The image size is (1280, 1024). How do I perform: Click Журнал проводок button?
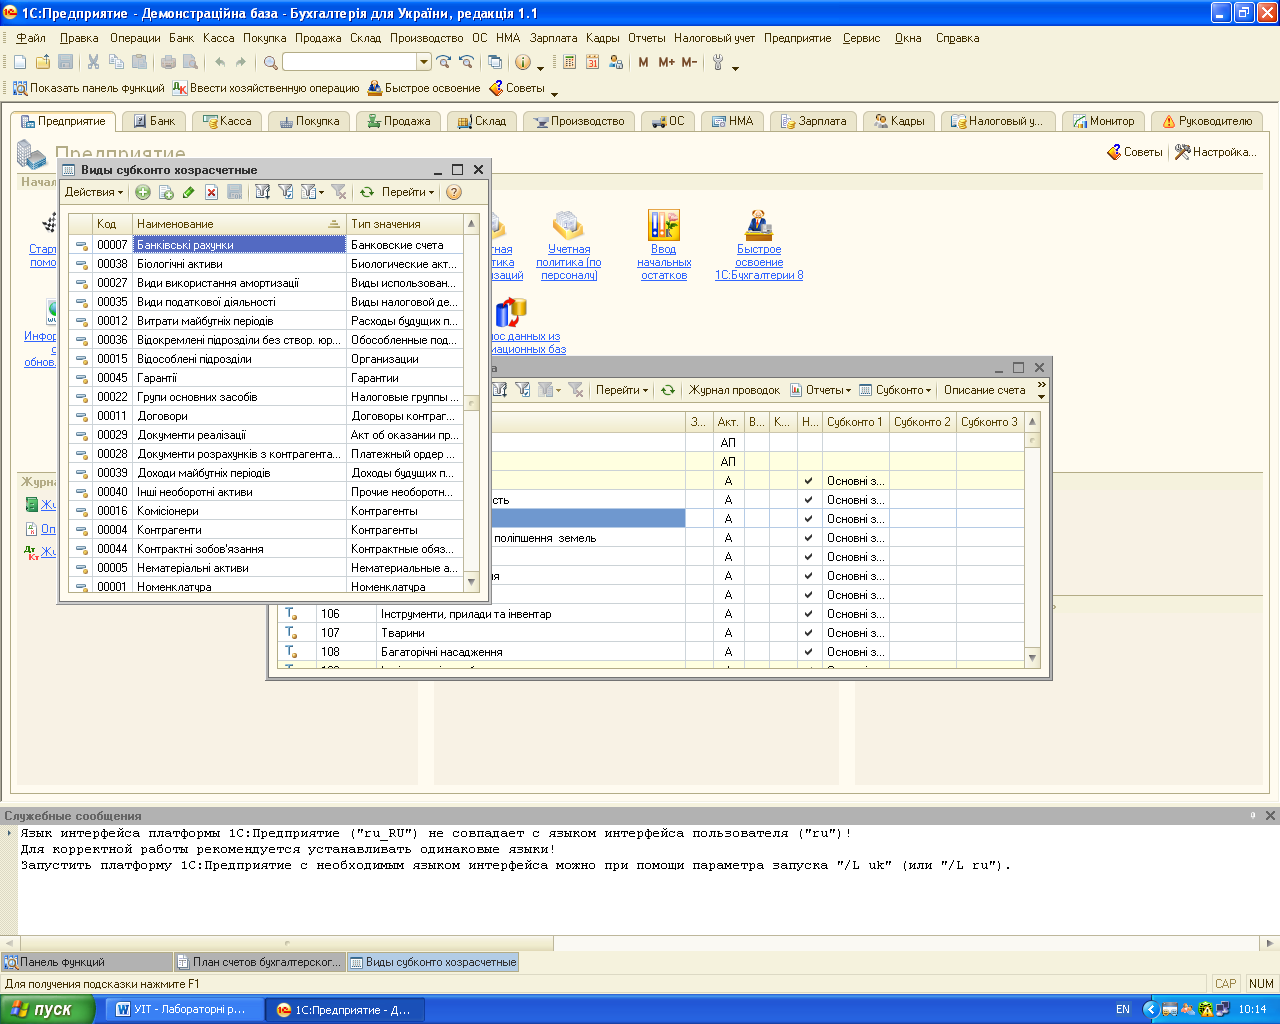tap(734, 390)
